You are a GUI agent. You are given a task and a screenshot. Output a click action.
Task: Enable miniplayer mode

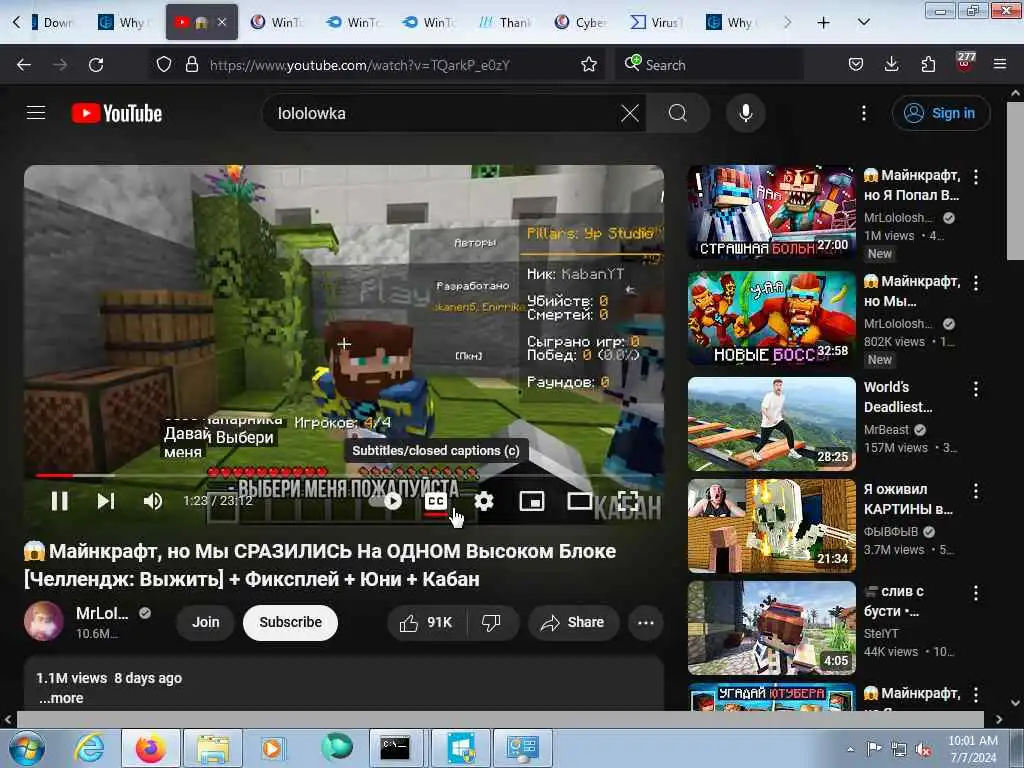coord(532,501)
